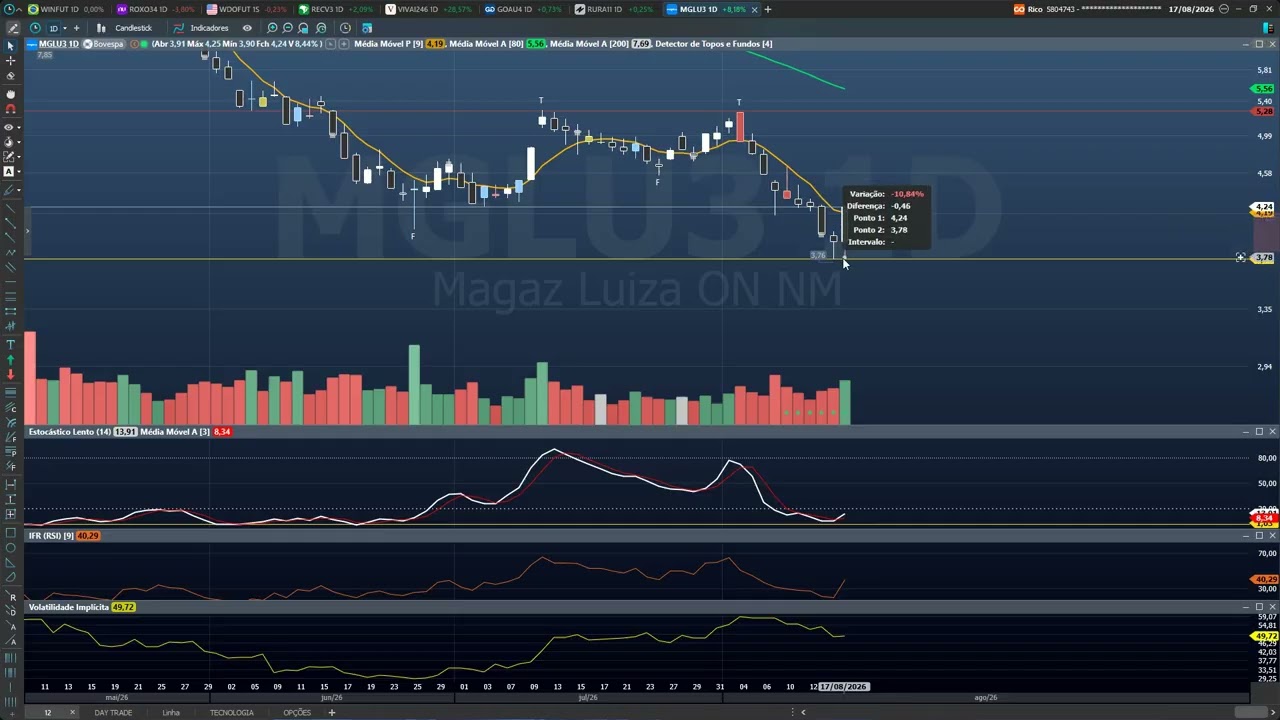
Task: Click the horizontal scrollbar thumb at bottom right
Action: click(x=1250, y=712)
